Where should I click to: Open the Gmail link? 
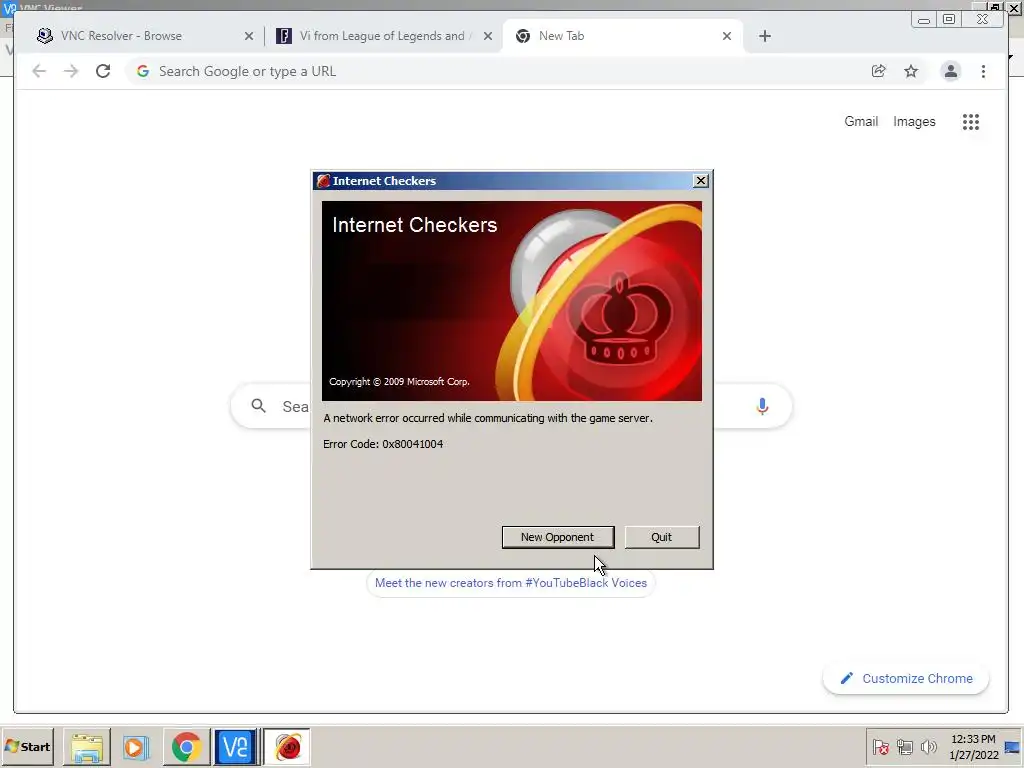[x=861, y=121]
